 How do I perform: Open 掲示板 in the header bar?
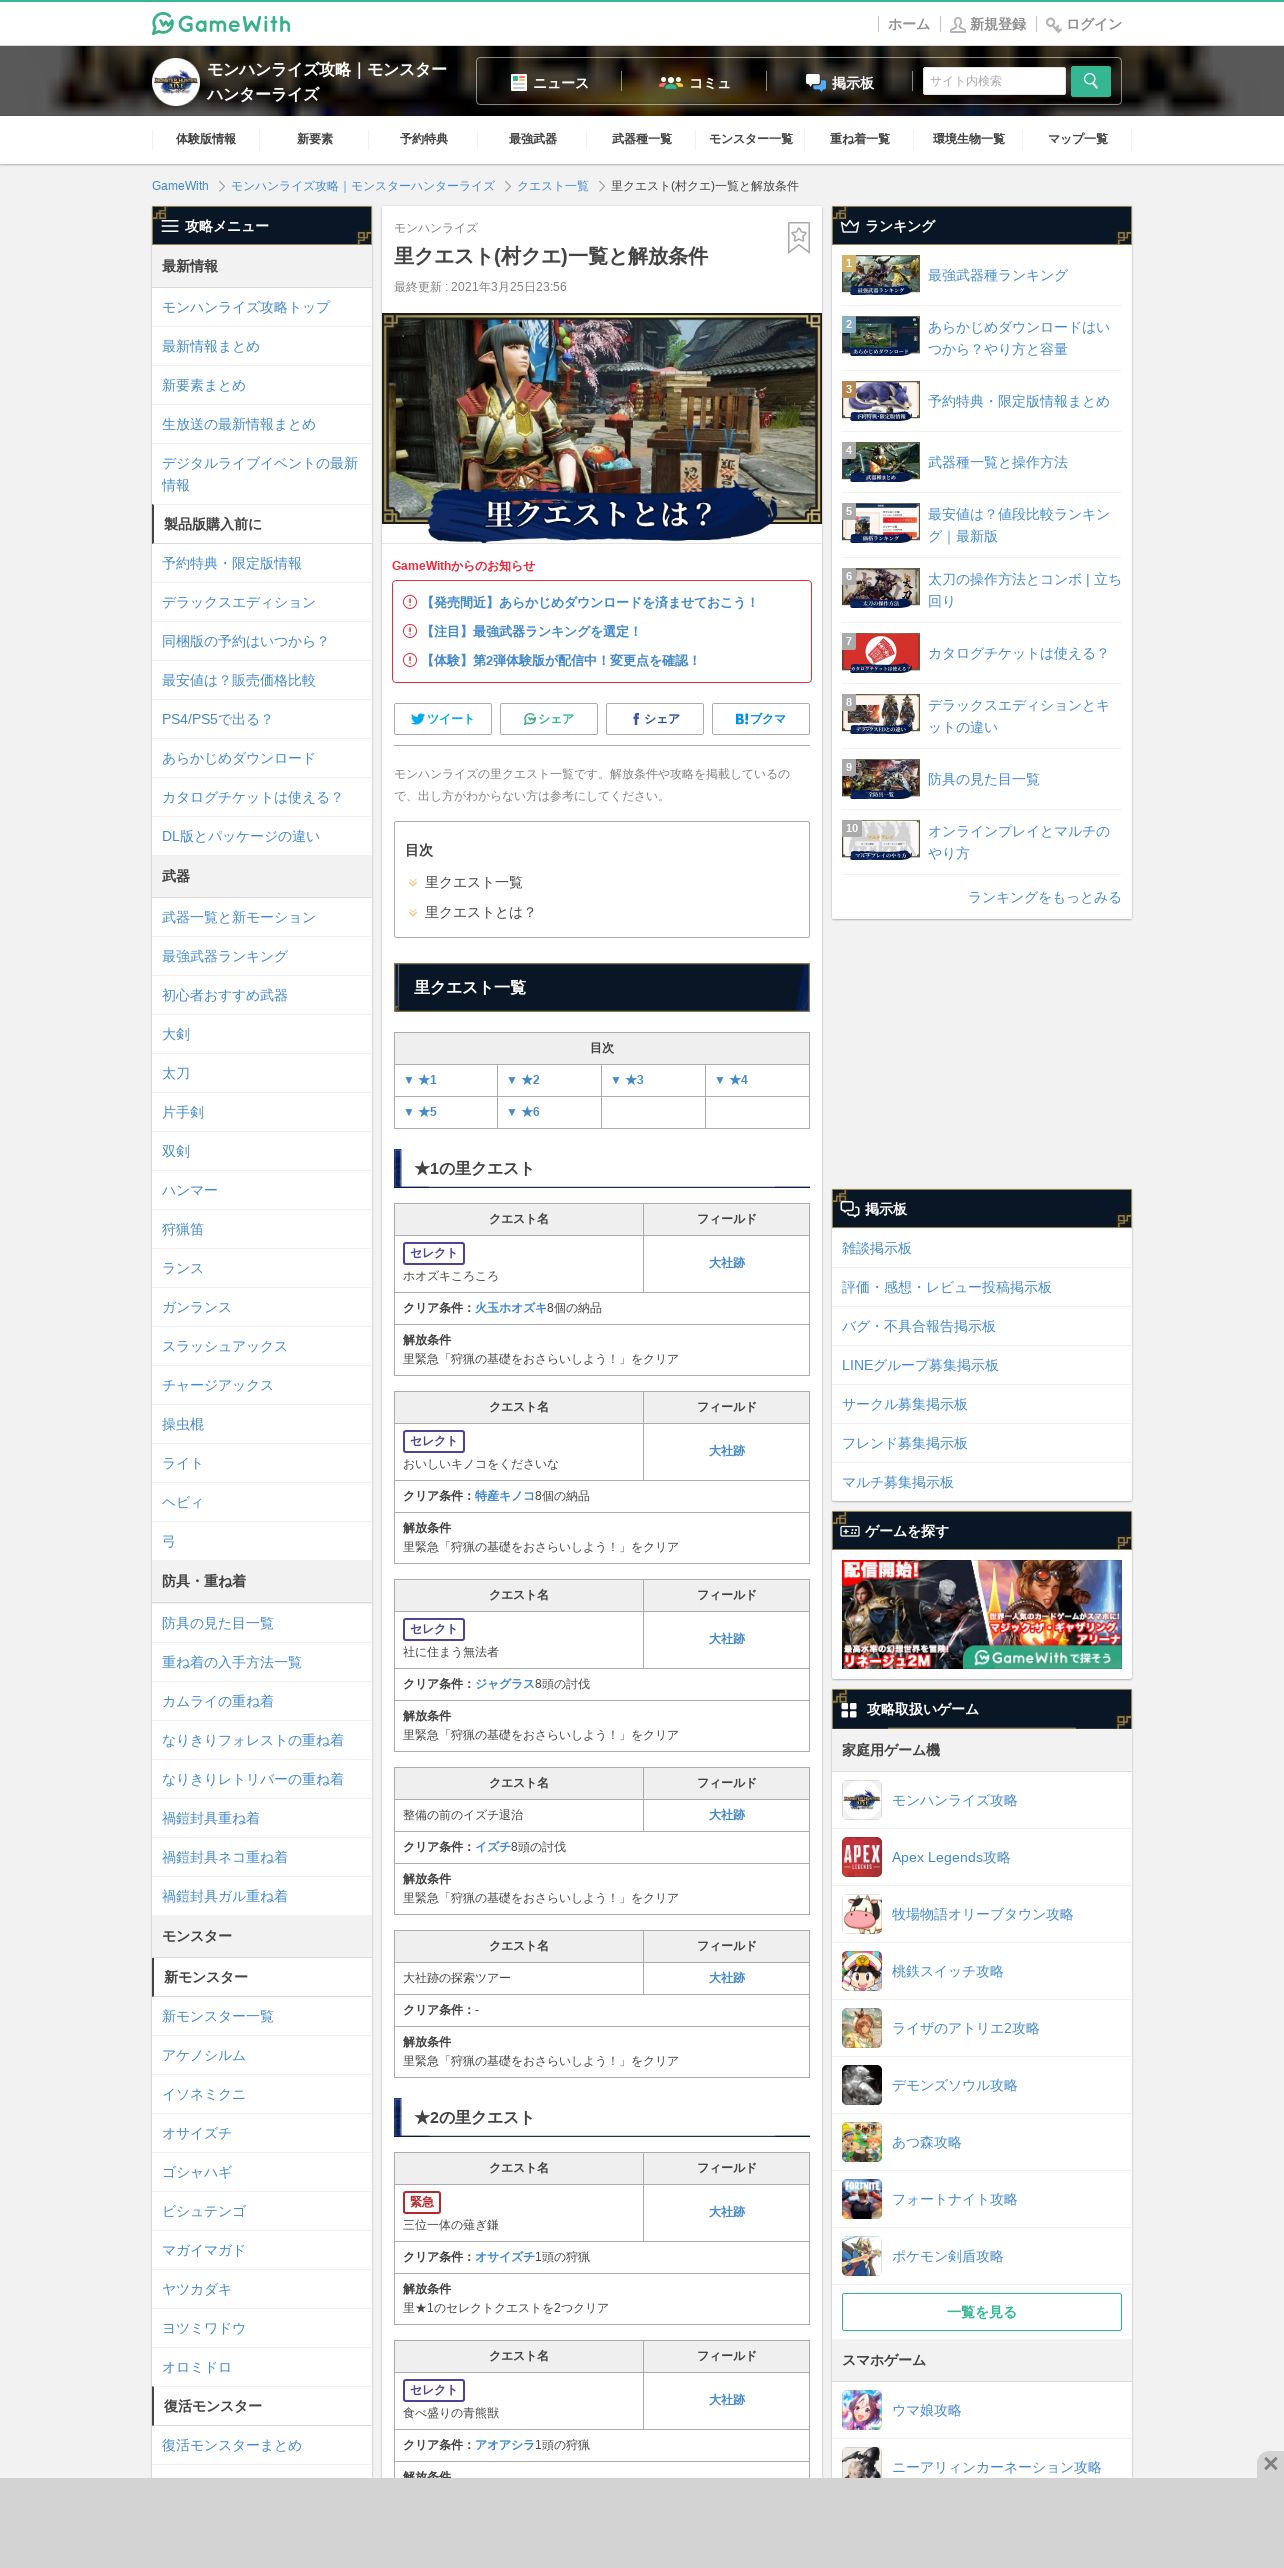coord(840,82)
